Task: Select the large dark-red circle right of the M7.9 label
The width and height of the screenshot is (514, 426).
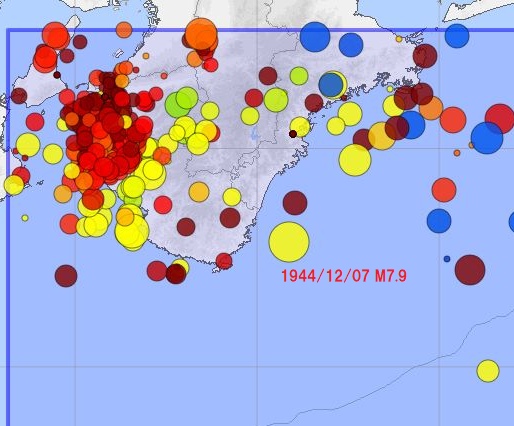Action: click(470, 270)
